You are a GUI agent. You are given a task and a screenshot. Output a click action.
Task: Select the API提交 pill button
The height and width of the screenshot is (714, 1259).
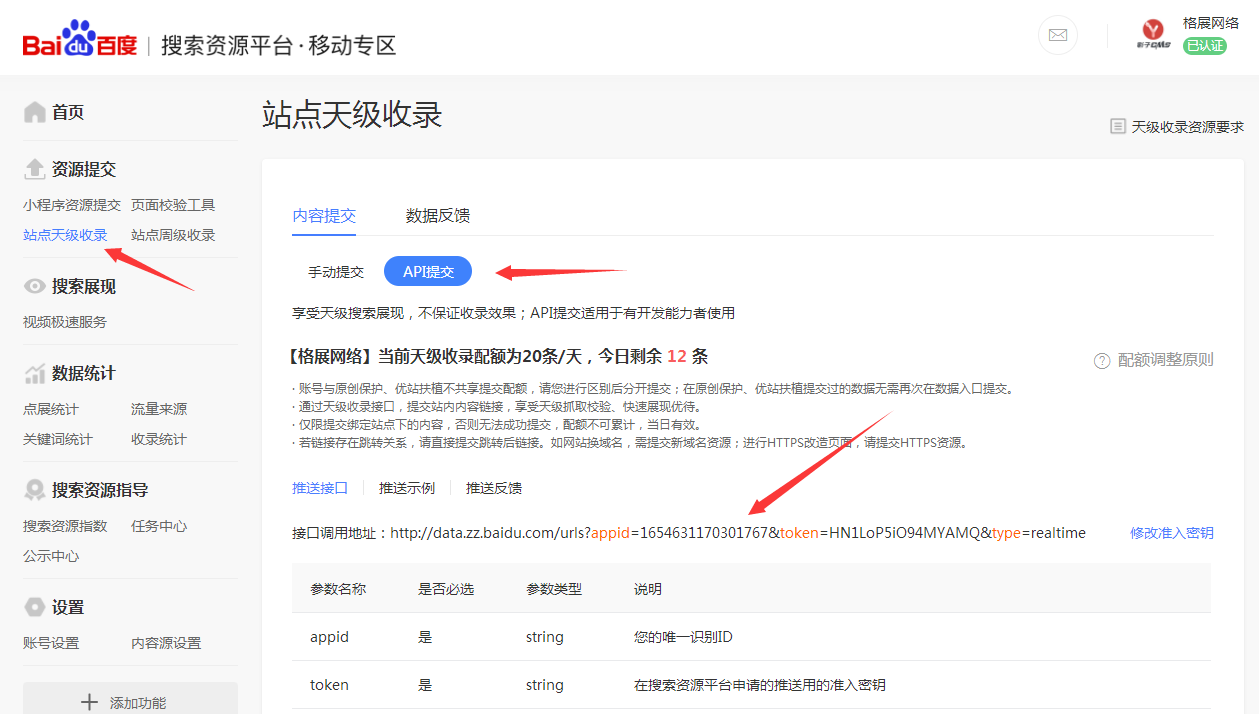click(x=428, y=272)
